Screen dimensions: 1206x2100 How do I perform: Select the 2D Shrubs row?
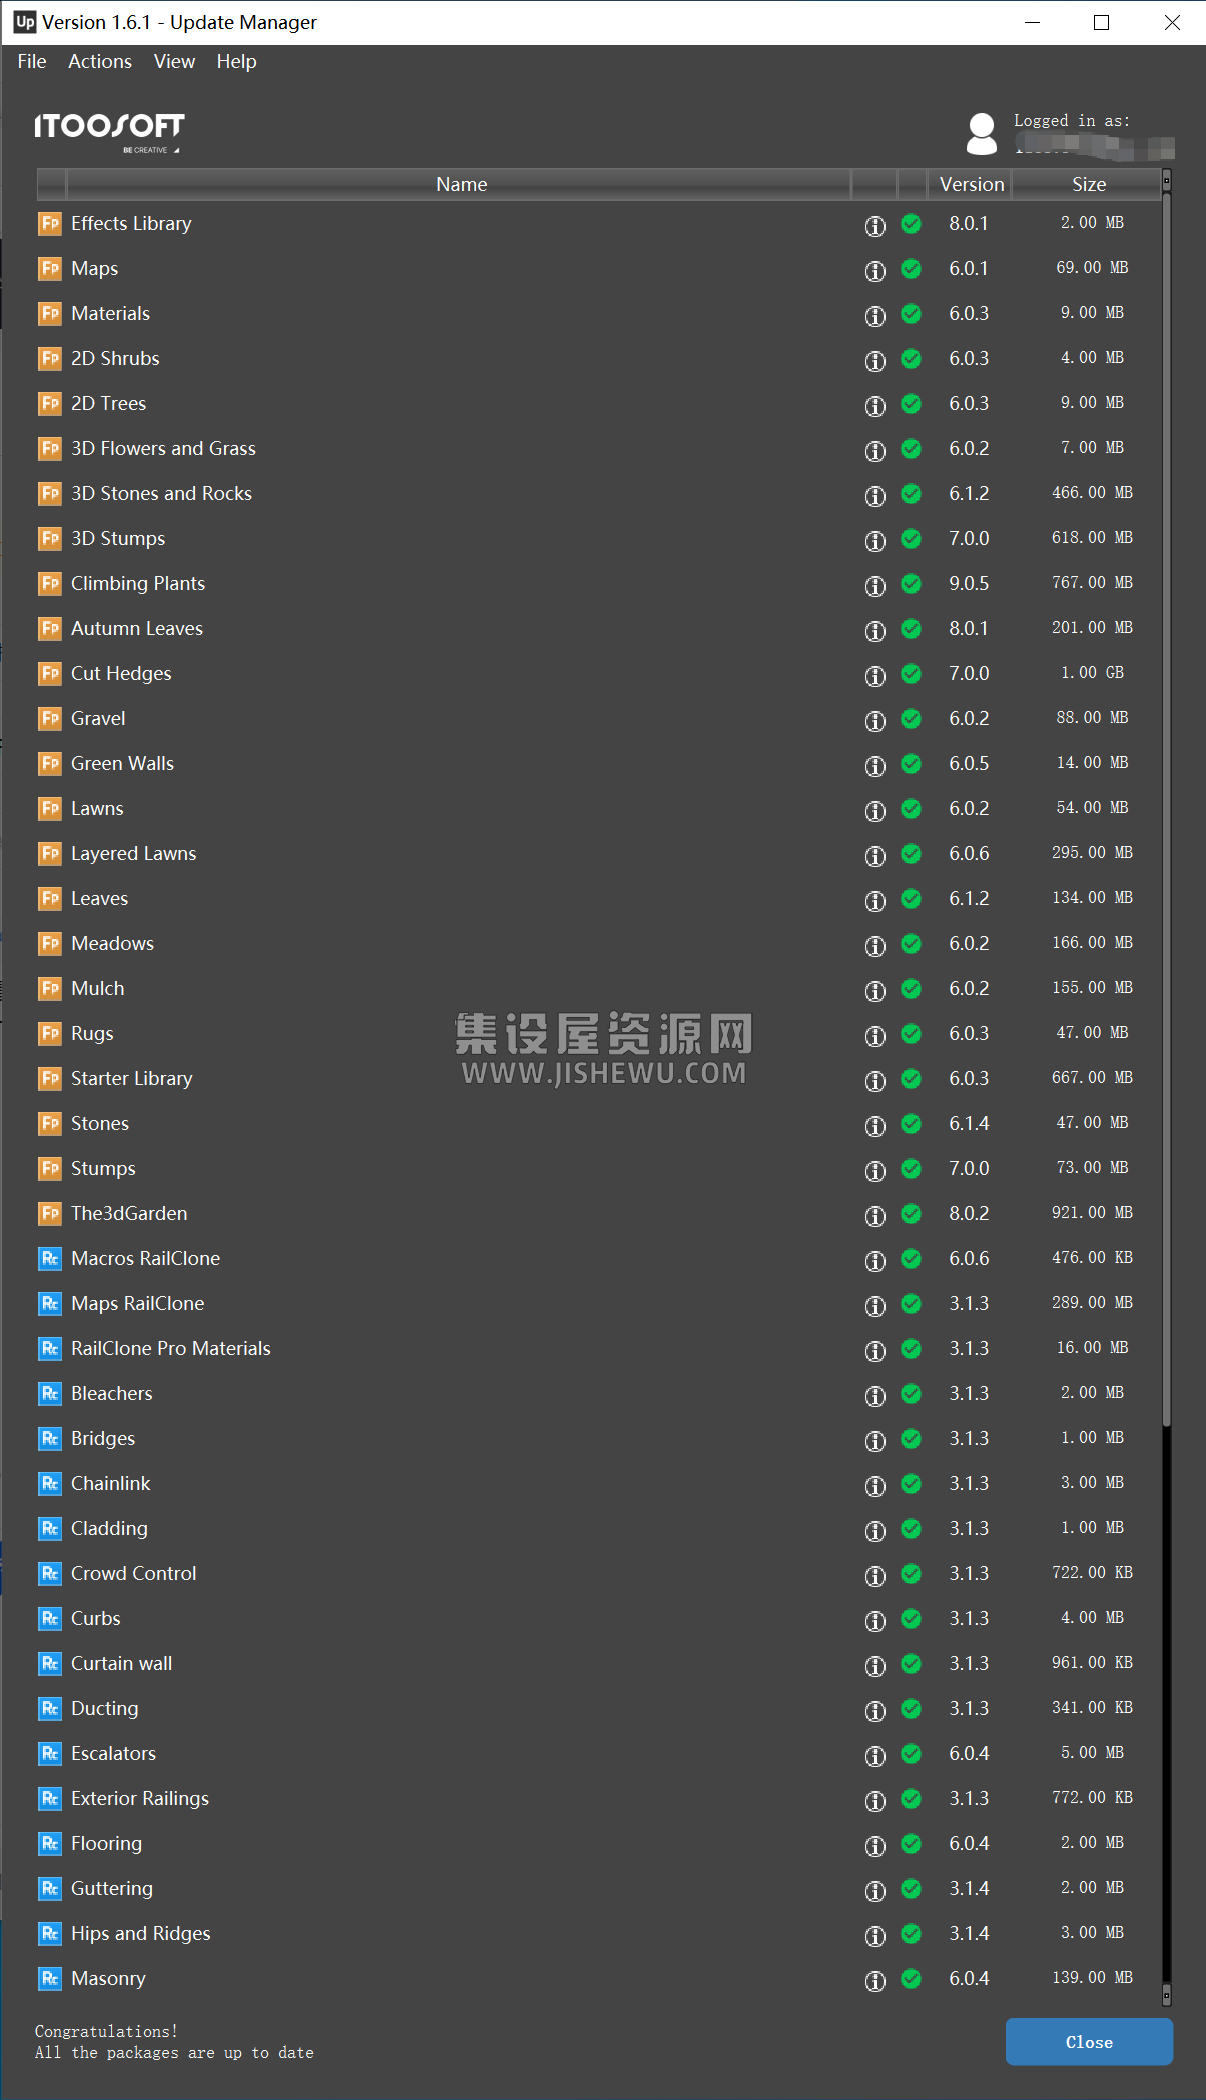coord(599,358)
